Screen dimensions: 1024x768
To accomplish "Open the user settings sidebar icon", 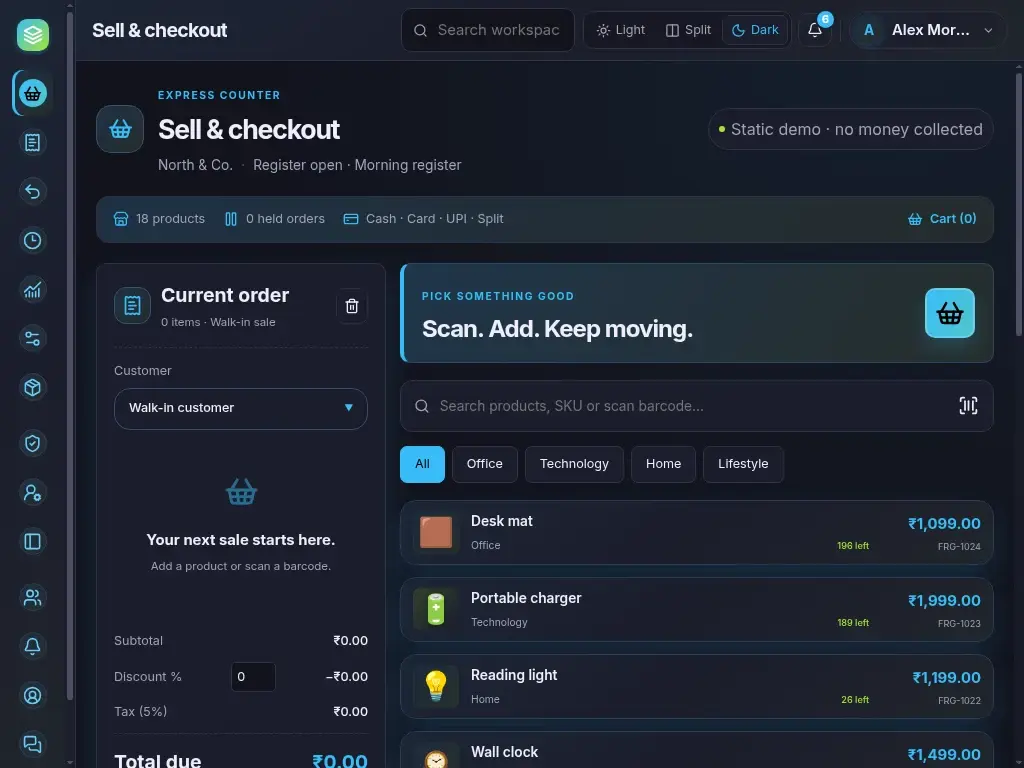I will tap(33, 492).
